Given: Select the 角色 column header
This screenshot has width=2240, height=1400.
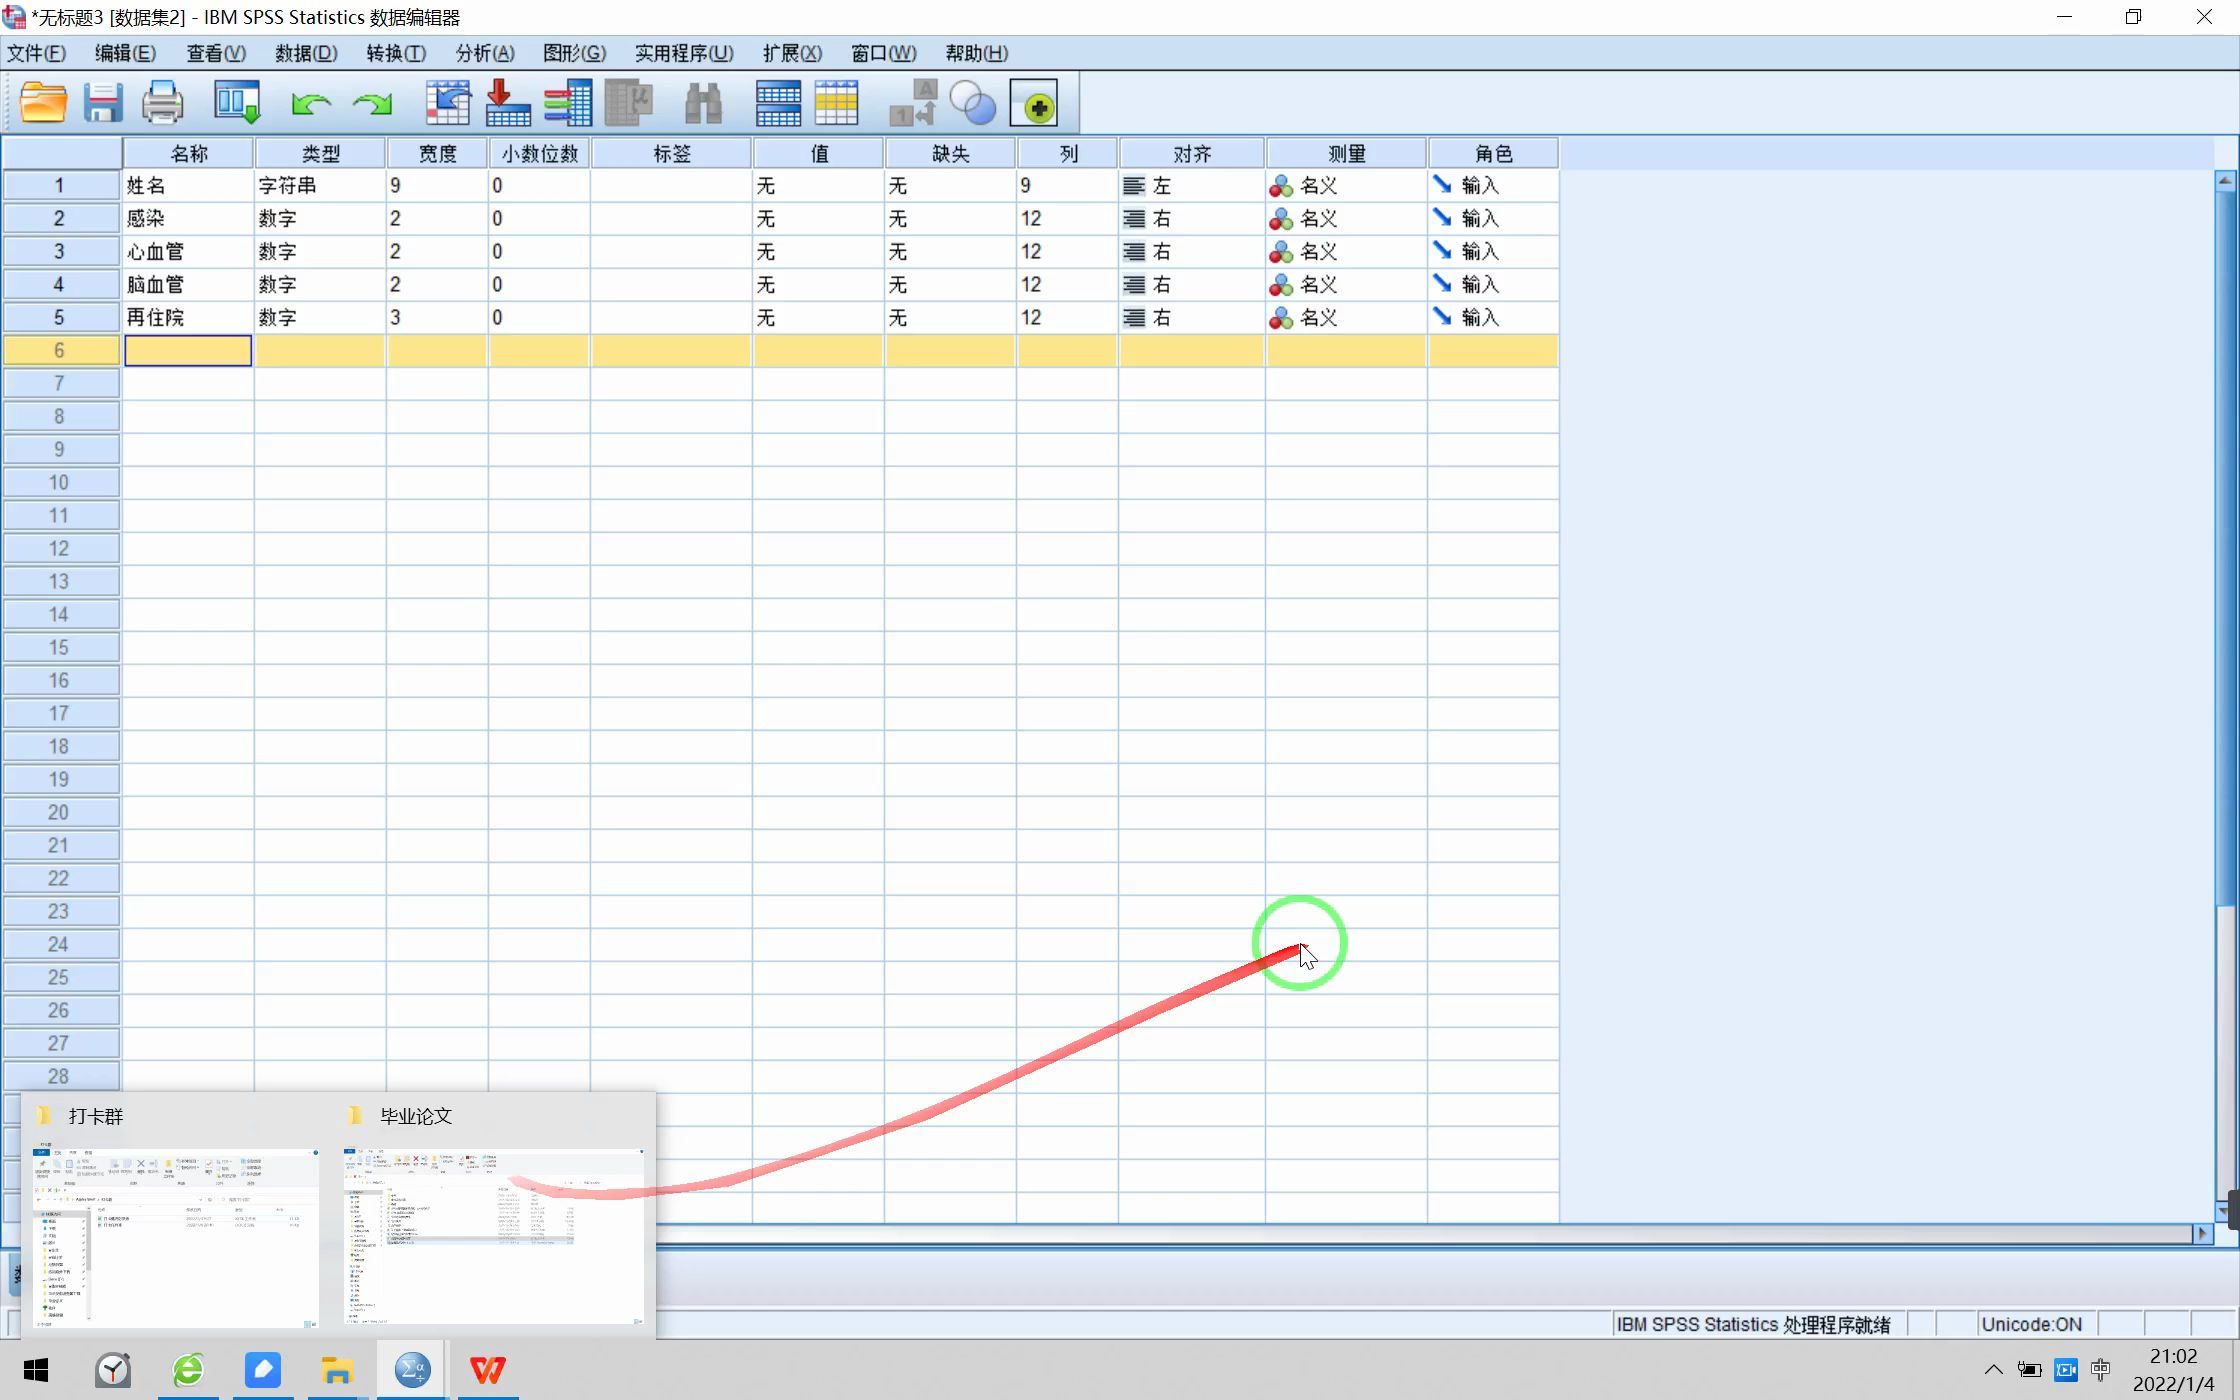Looking at the screenshot, I should (x=1493, y=153).
